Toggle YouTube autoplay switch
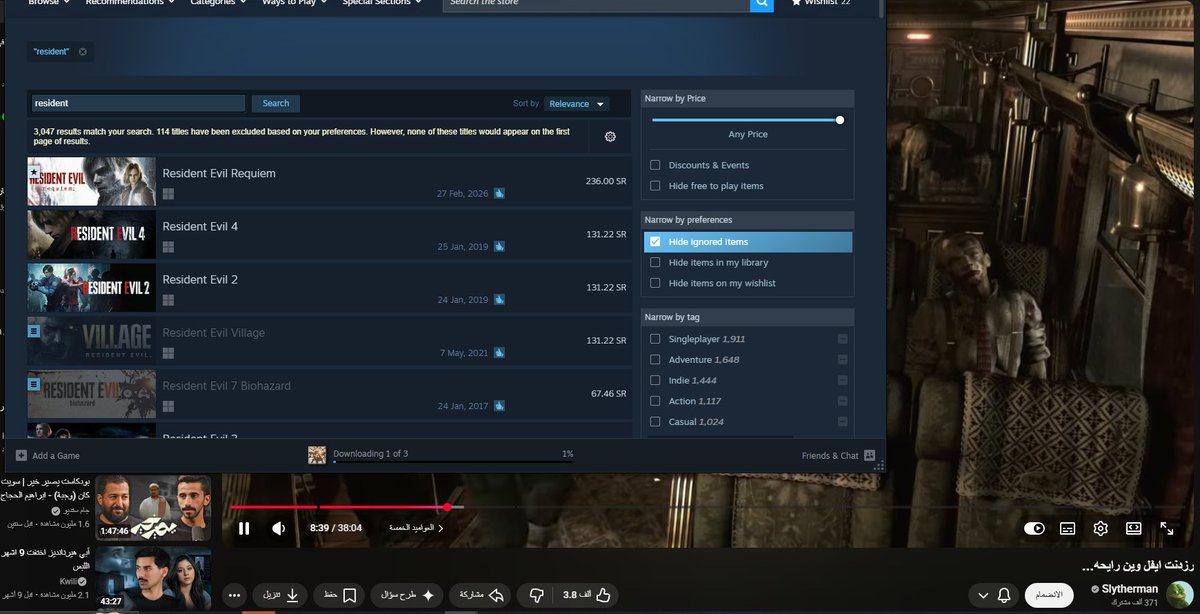Image resolution: width=1200 pixels, height=614 pixels. pyautogui.click(x=1035, y=528)
